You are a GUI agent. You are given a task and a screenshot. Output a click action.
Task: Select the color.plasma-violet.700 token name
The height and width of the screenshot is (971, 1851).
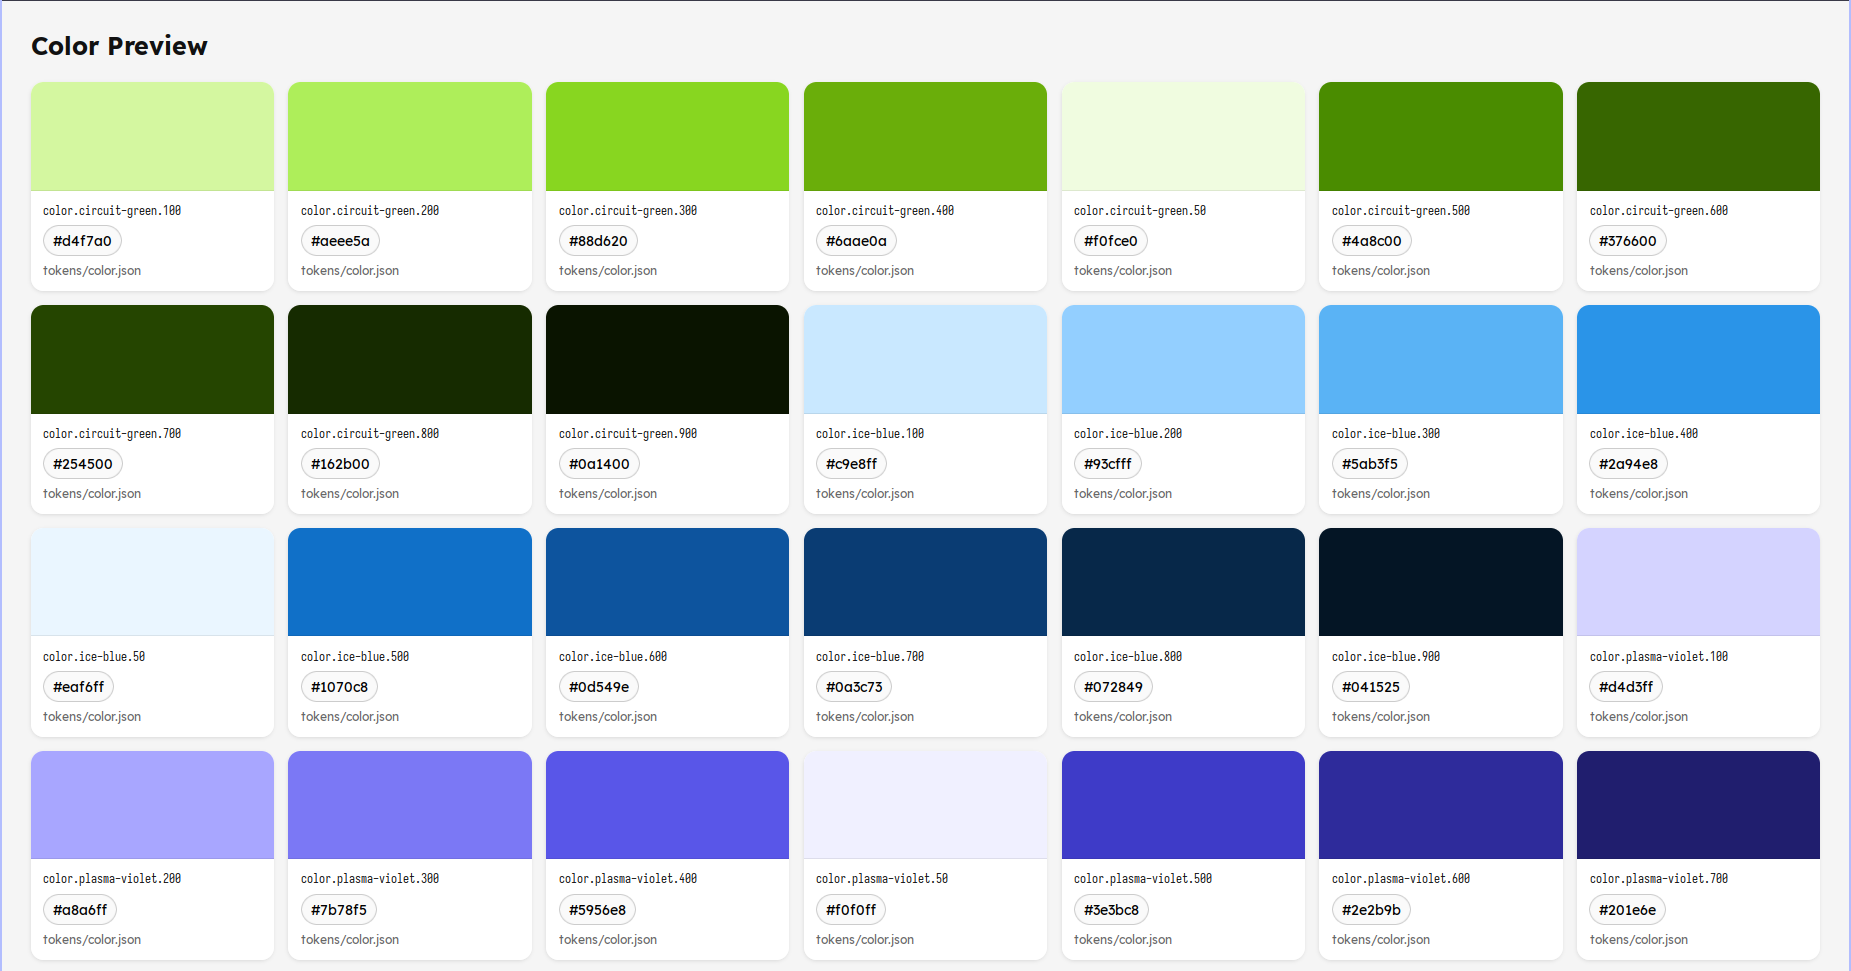pos(1659,879)
